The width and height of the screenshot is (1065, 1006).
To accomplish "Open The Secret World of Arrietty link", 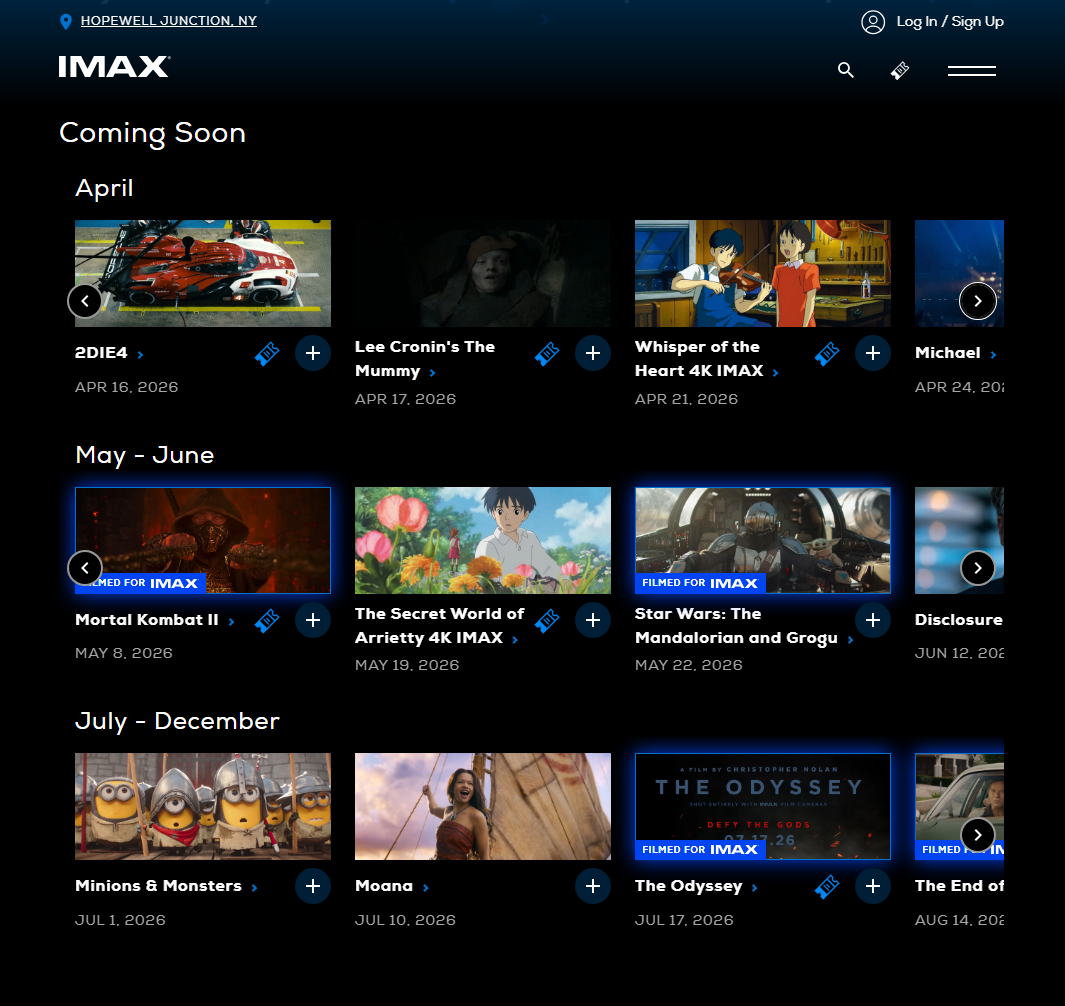I will [439, 626].
